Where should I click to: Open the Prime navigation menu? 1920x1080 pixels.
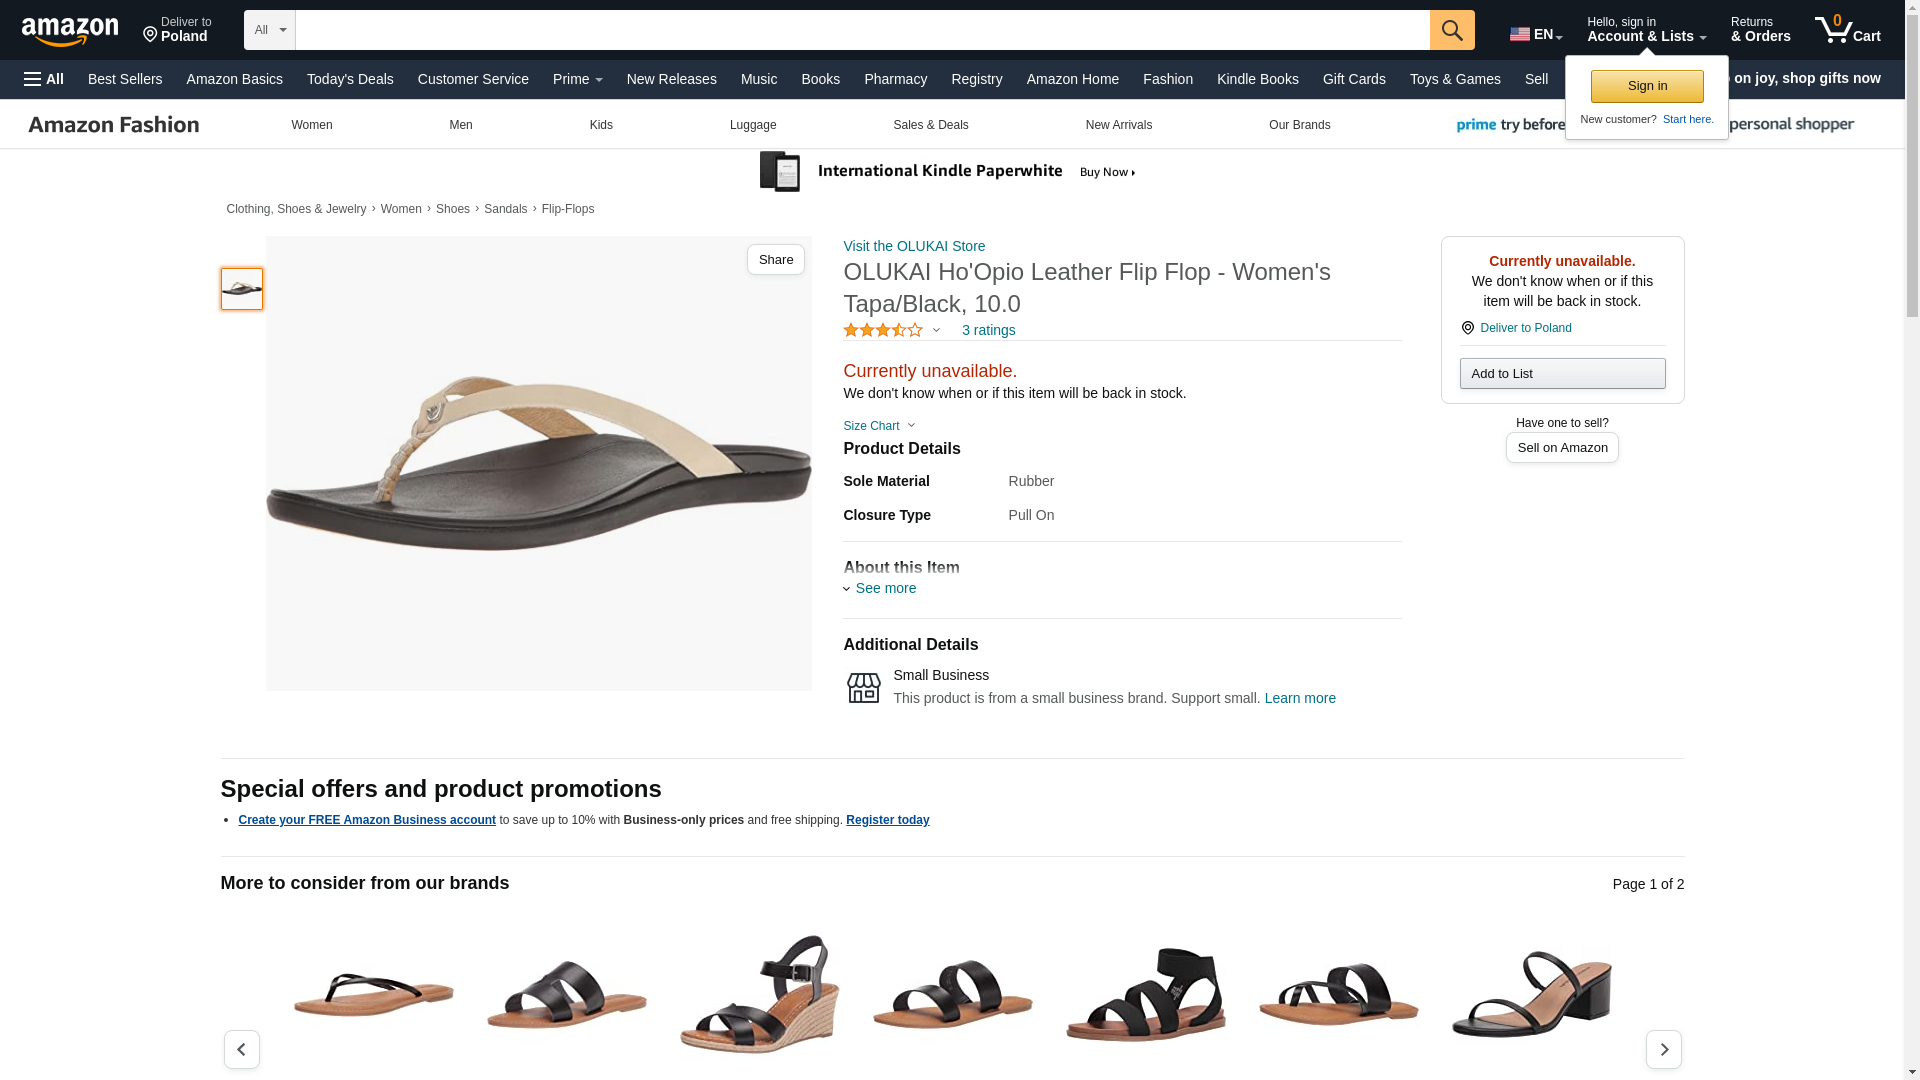(577, 79)
